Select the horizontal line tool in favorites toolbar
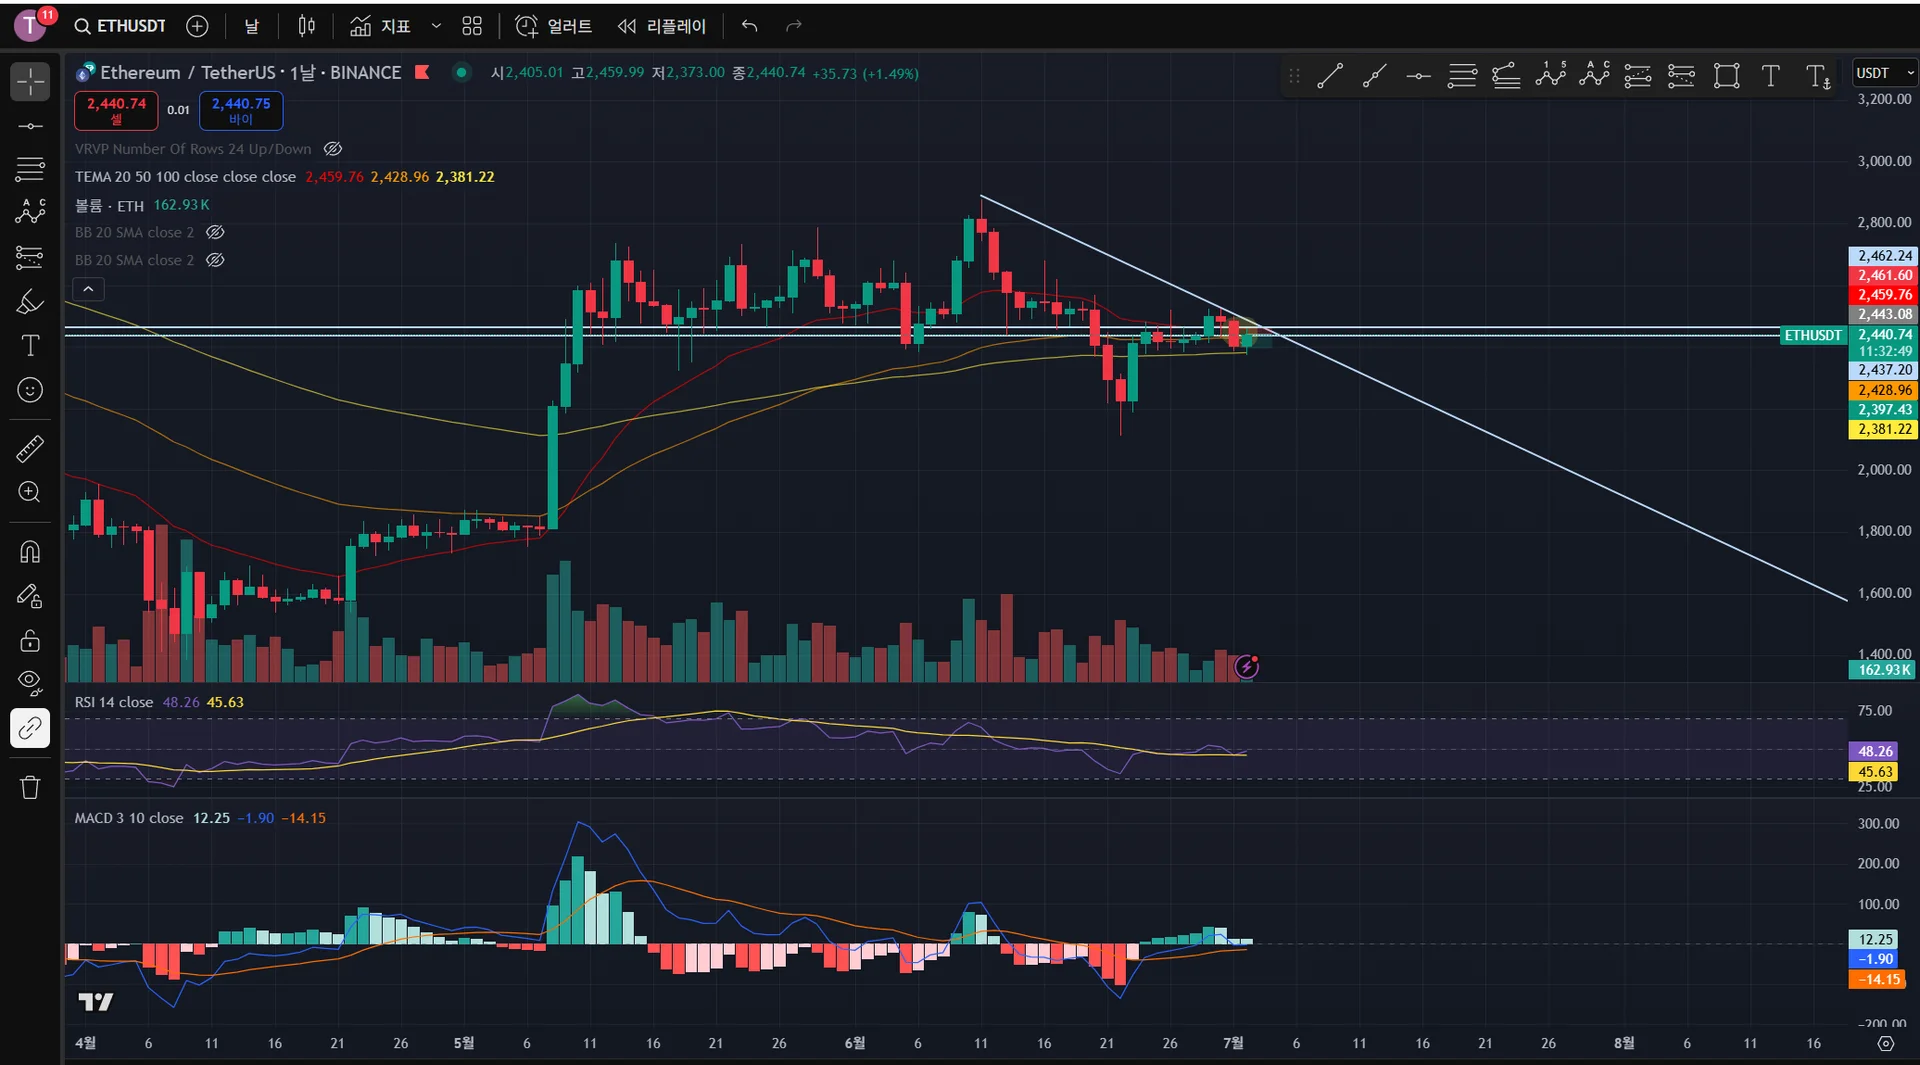The height and width of the screenshot is (1065, 1920). click(x=1418, y=76)
